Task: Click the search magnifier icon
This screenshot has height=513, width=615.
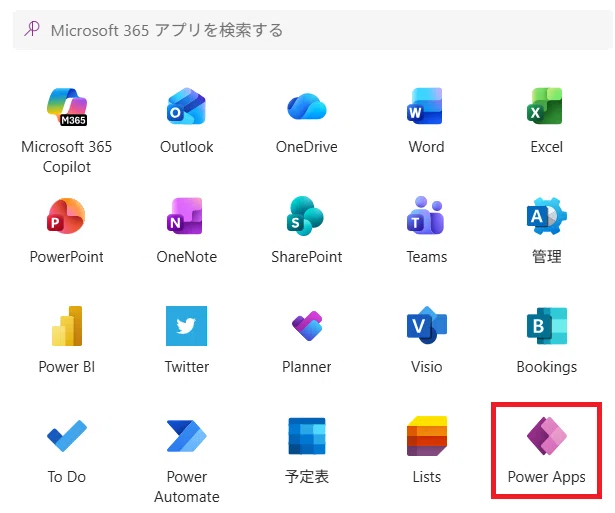Action: tap(32, 29)
